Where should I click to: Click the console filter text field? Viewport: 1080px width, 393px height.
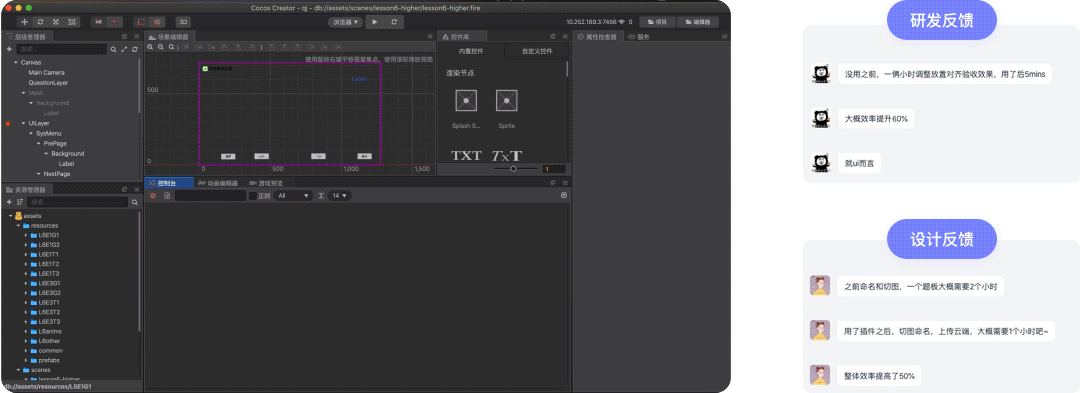pos(210,196)
